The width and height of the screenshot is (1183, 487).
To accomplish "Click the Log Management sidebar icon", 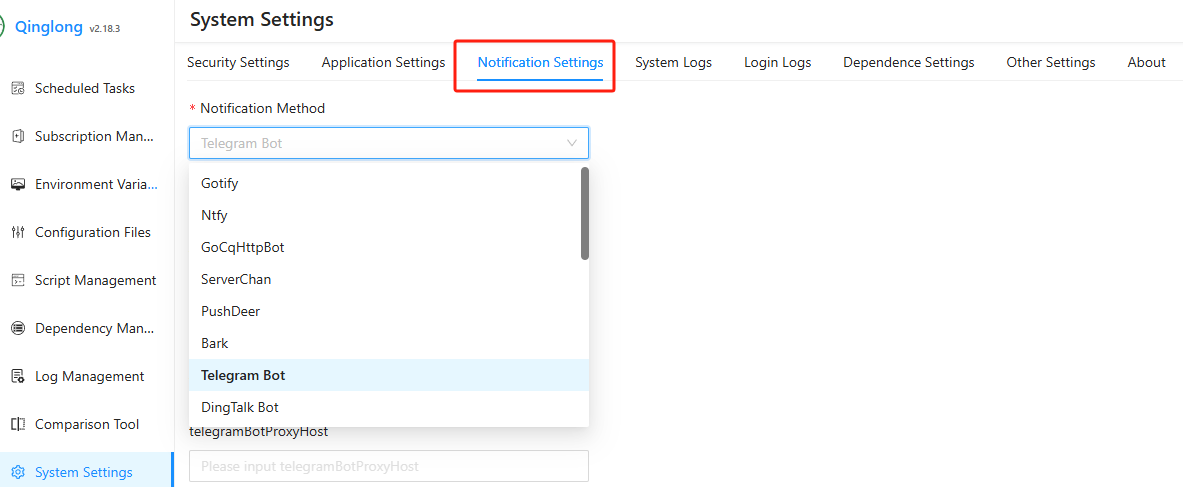I will click(x=17, y=376).
